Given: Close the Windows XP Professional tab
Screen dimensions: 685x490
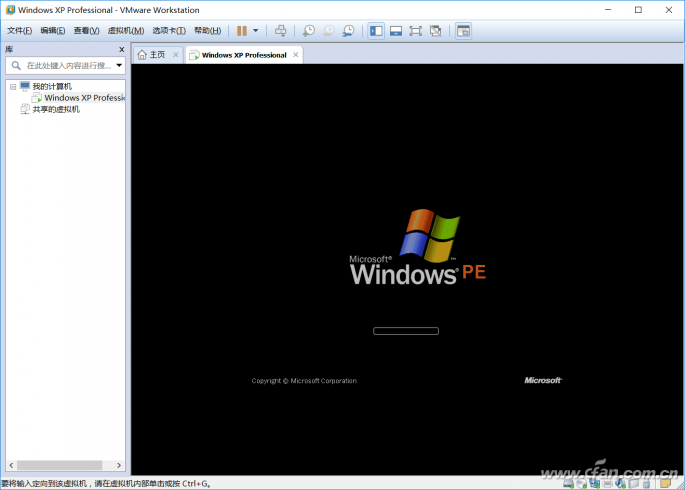Looking at the screenshot, I should point(296,55).
